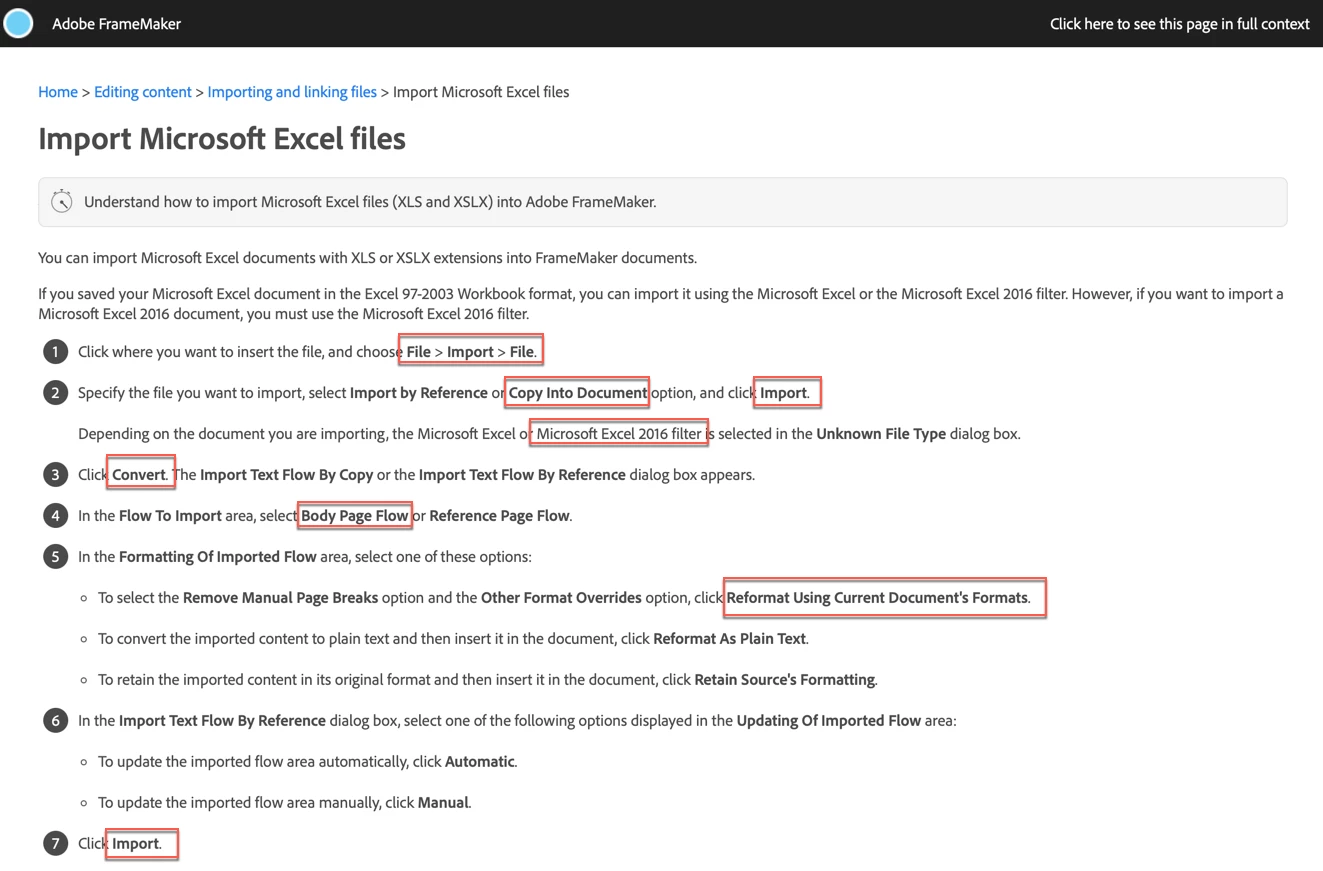Click the 'Reference Page Flow' bold text
1323x871 pixels.
click(500, 516)
